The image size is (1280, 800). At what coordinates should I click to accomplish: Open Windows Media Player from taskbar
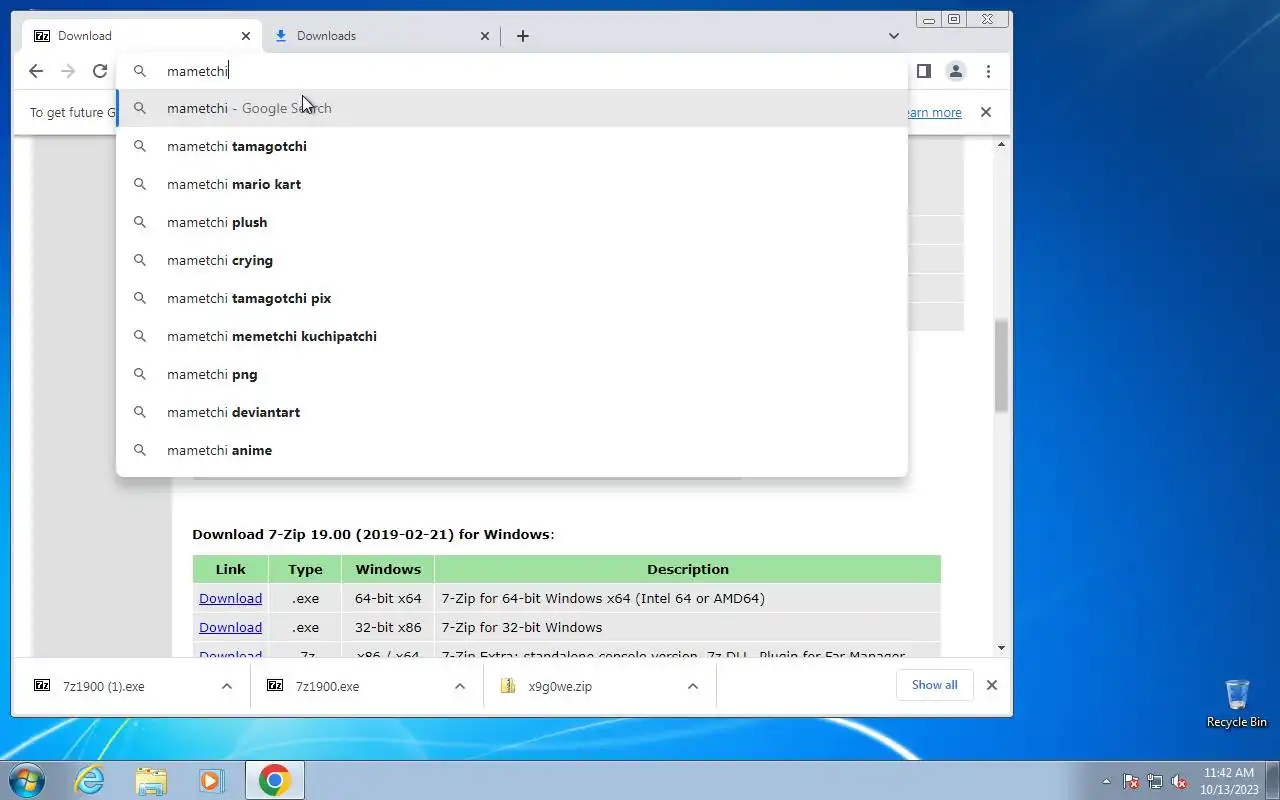click(x=211, y=780)
